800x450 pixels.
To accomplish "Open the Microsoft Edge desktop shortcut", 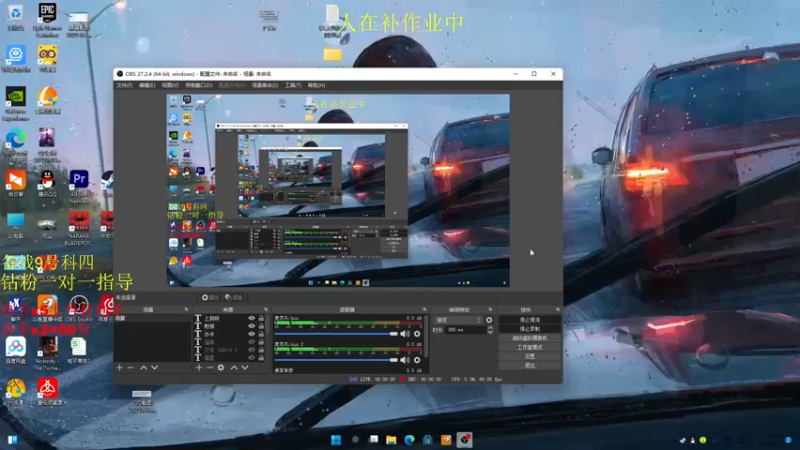I will [x=15, y=144].
